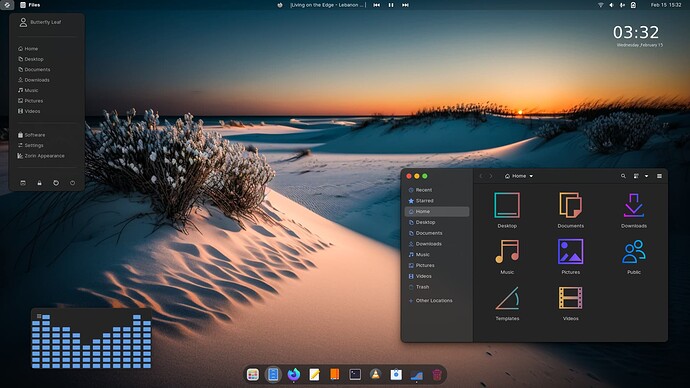Image resolution: width=690 pixels, height=388 pixels.
Task: Click the lock screen padlock icon
Action: (x=40, y=183)
